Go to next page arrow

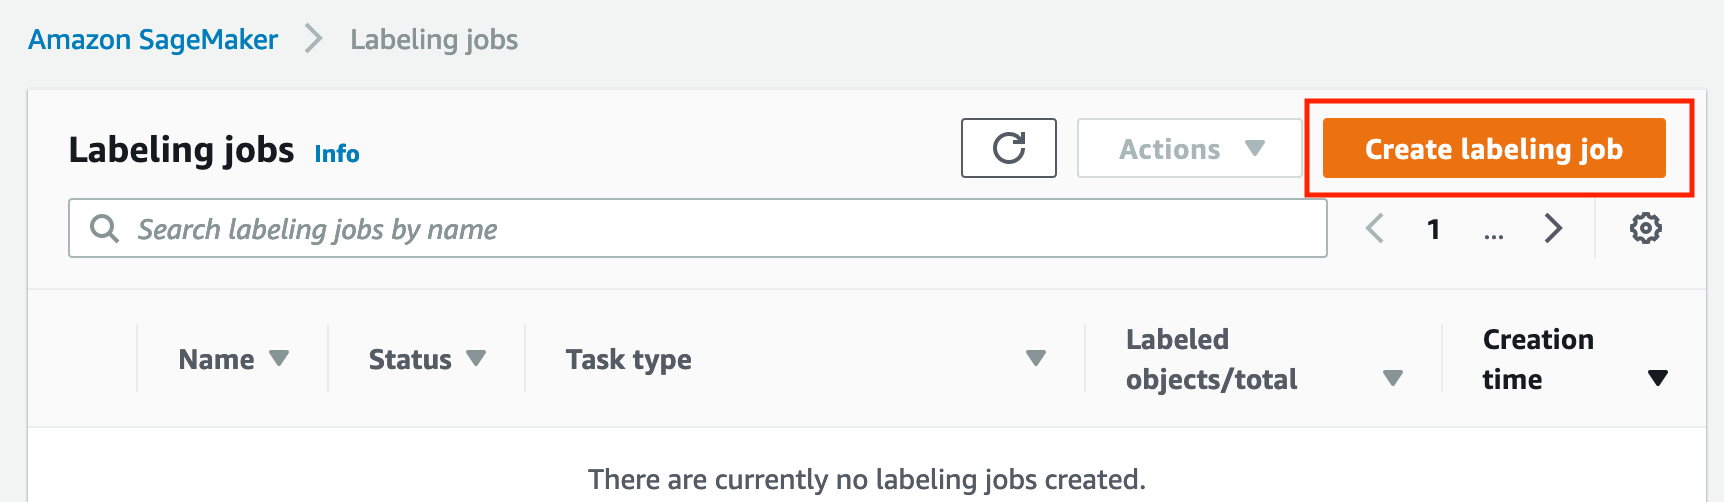(x=1553, y=228)
